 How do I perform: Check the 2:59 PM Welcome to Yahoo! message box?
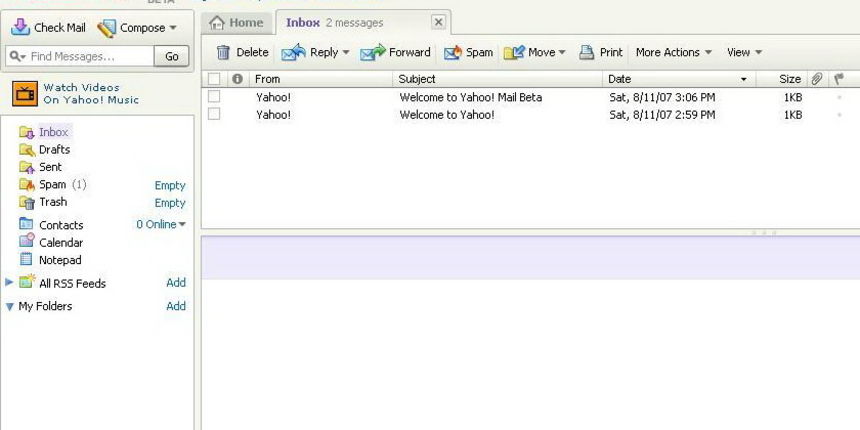(x=214, y=114)
